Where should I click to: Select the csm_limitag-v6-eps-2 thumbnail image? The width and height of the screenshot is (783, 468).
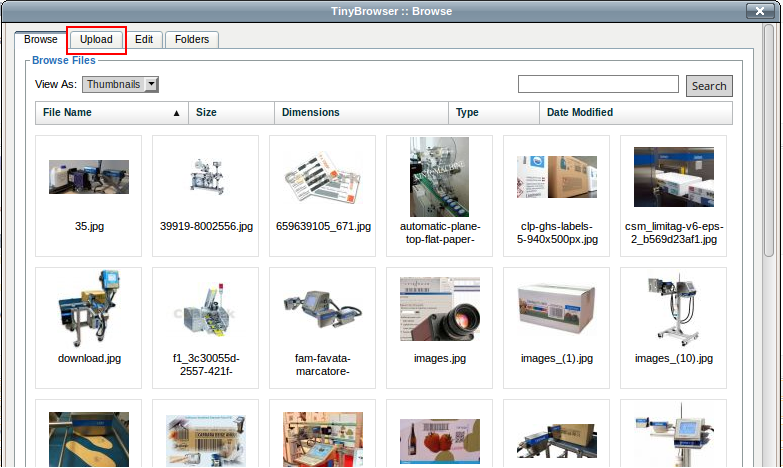[x=674, y=177]
